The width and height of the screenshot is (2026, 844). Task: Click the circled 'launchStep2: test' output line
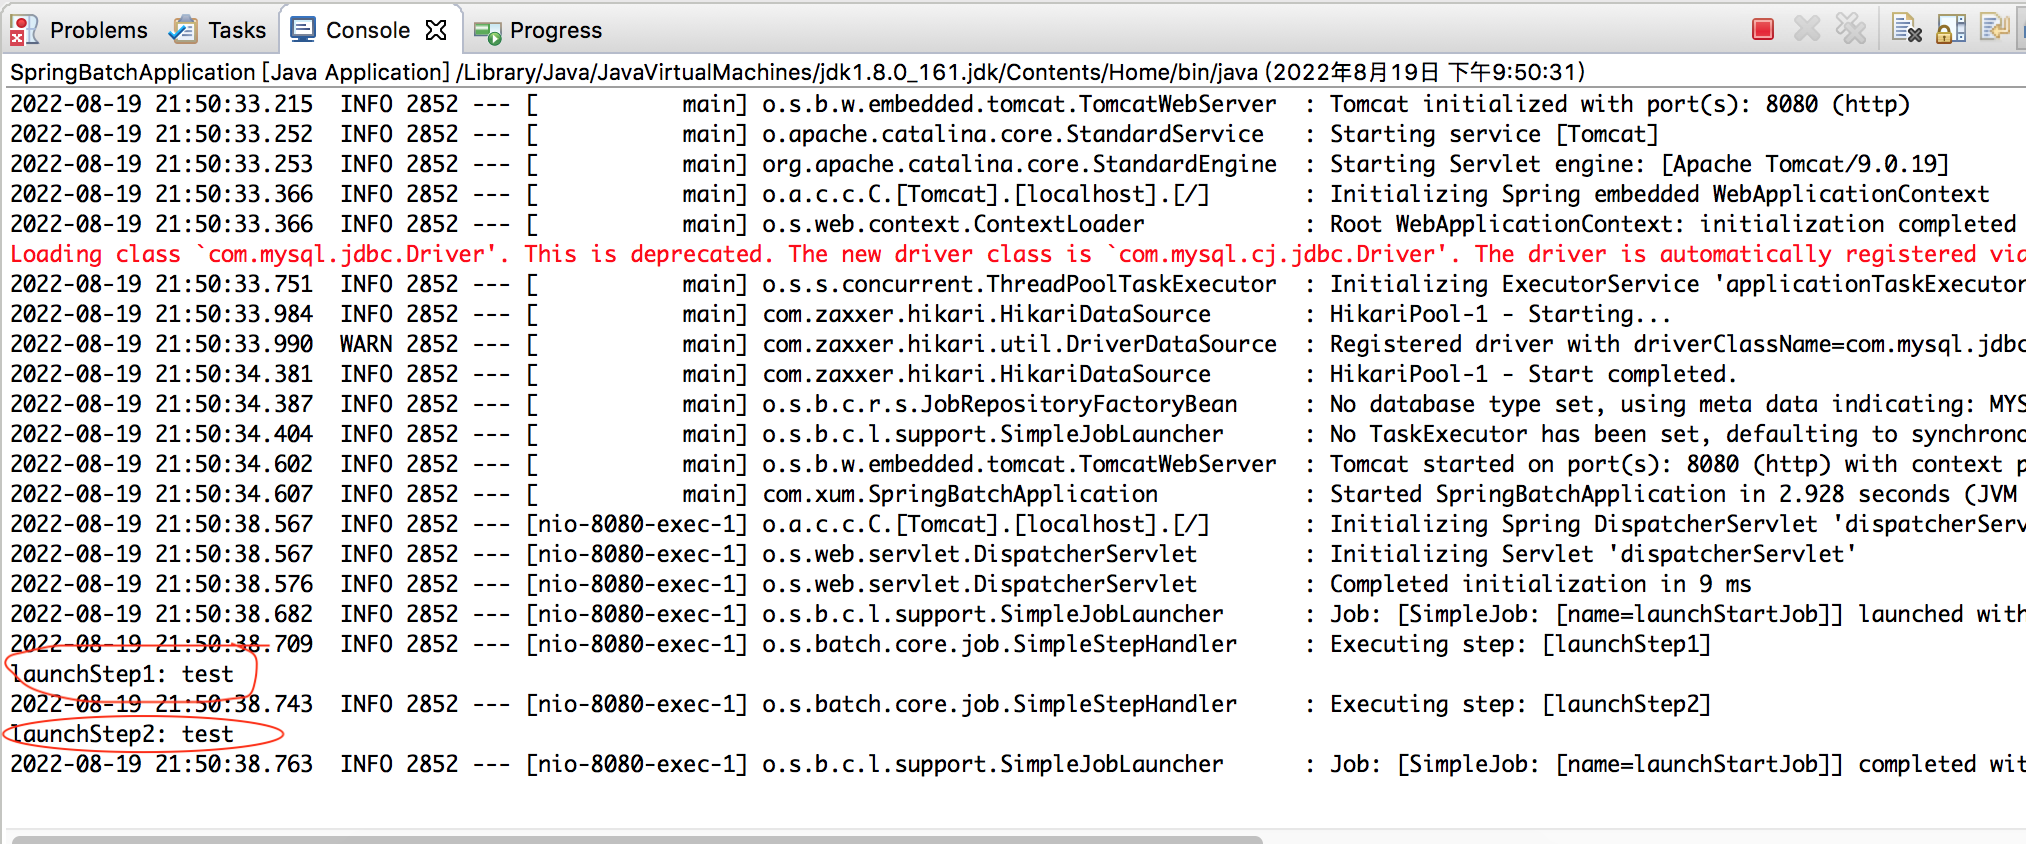click(x=123, y=734)
